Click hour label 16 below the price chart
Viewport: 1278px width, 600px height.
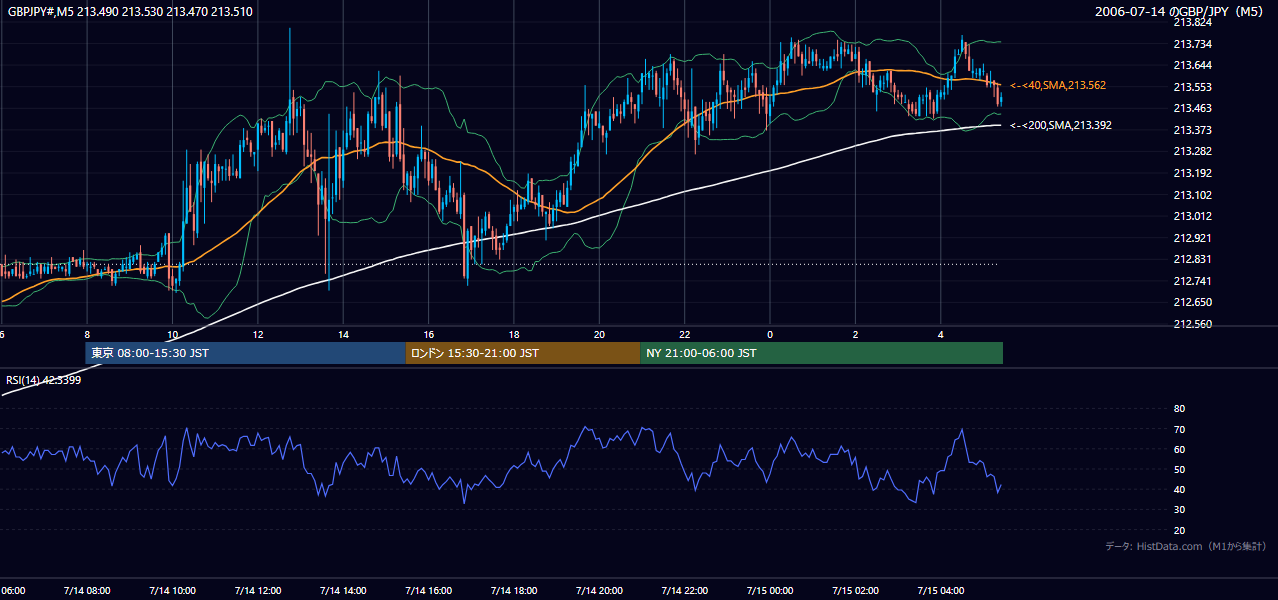point(428,334)
